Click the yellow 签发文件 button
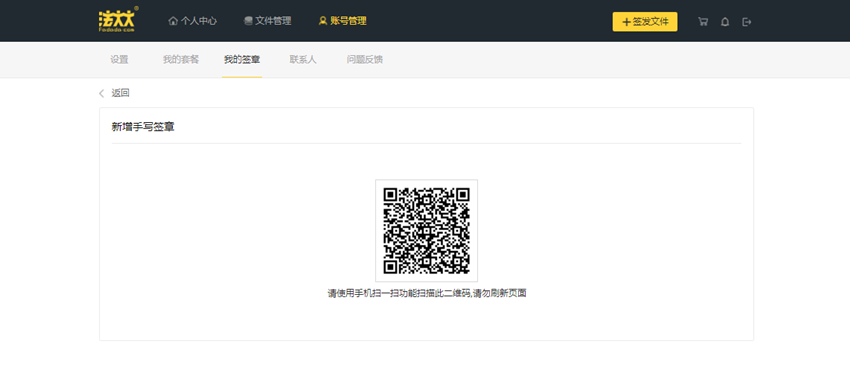This screenshot has width=850, height=384. click(645, 22)
